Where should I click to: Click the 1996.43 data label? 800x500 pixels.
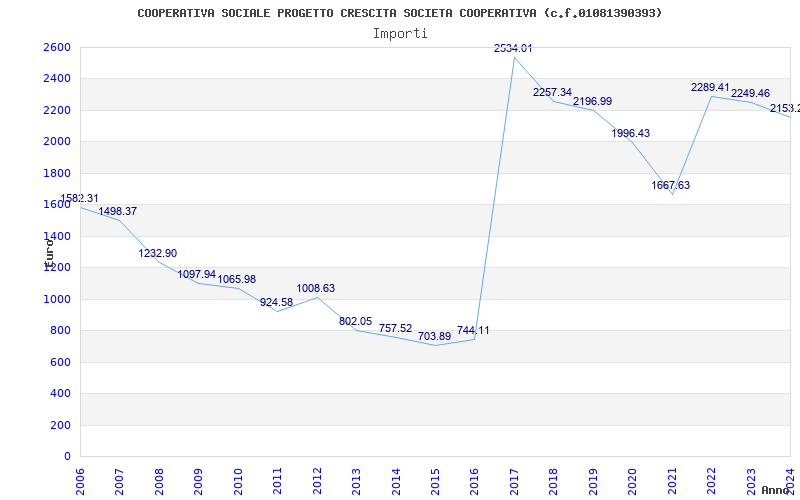[631, 133]
